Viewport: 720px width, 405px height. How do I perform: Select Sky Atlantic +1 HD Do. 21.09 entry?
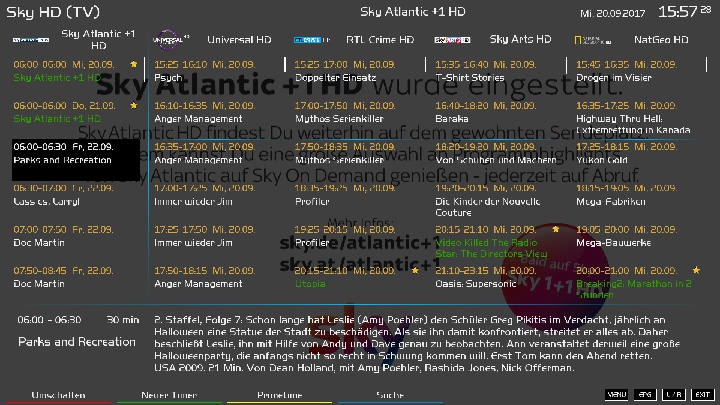coord(76,112)
